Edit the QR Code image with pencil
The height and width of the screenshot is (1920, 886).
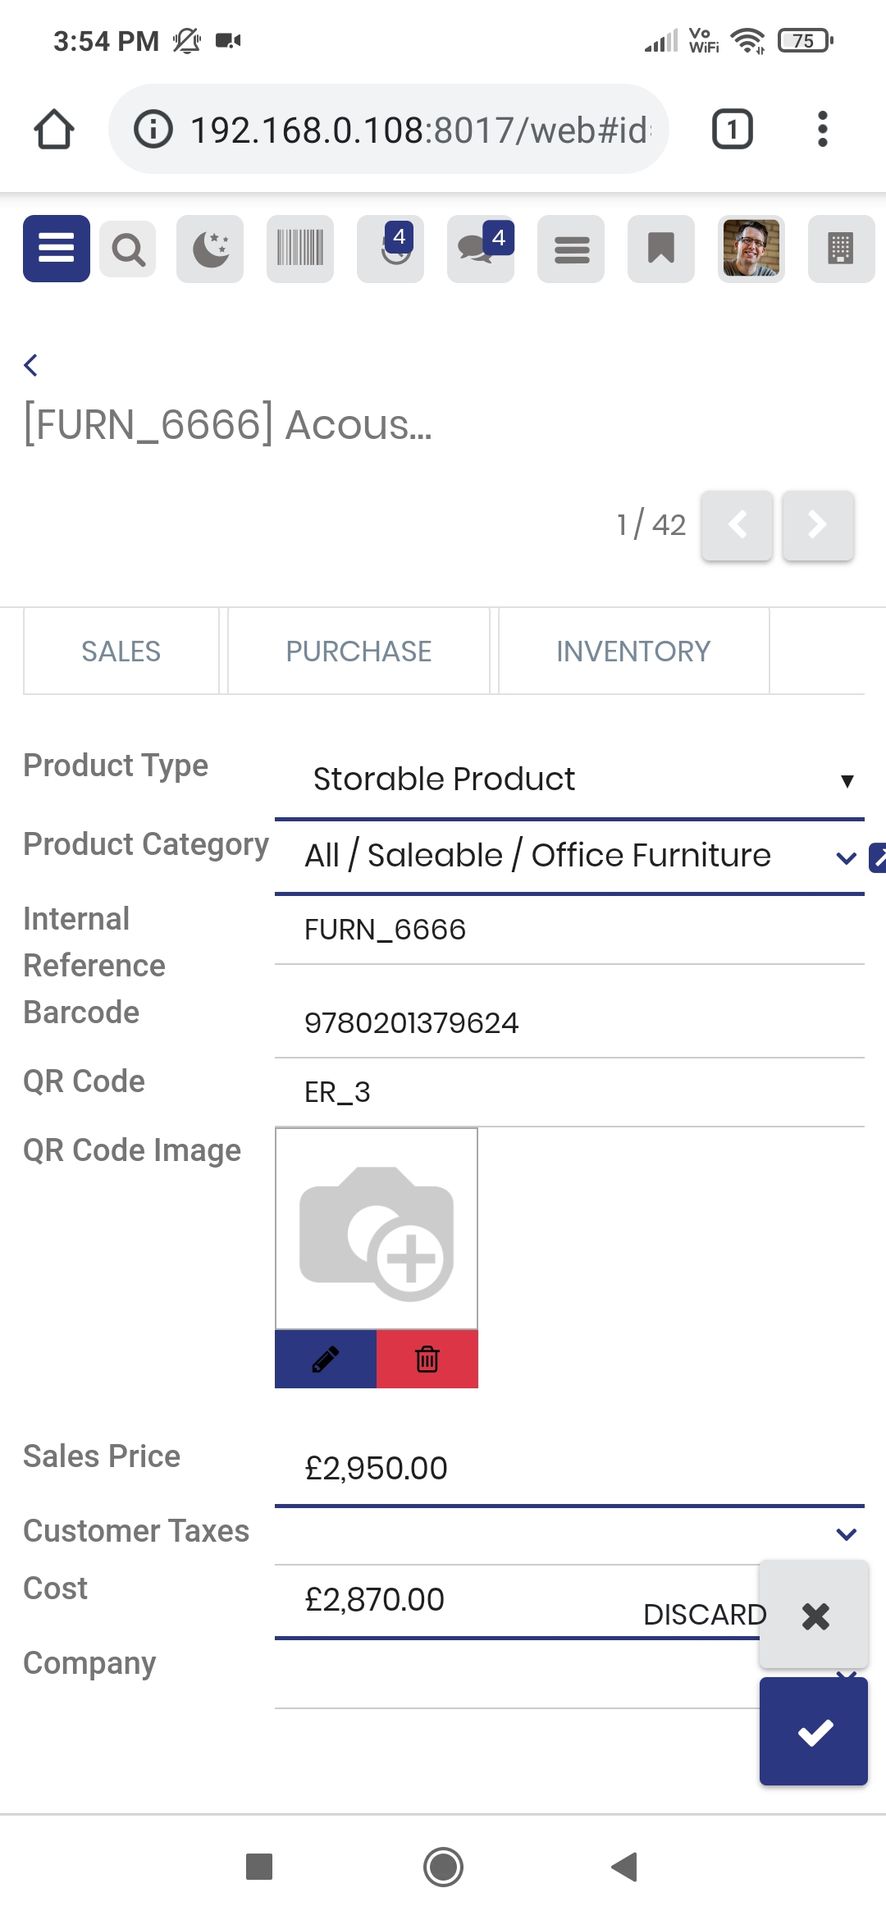[326, 1359]
